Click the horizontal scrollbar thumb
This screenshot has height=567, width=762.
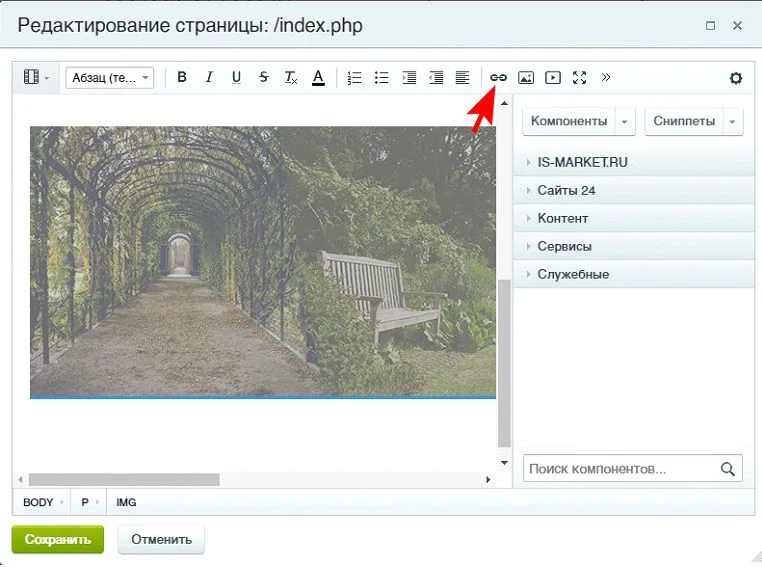point(124,480)
